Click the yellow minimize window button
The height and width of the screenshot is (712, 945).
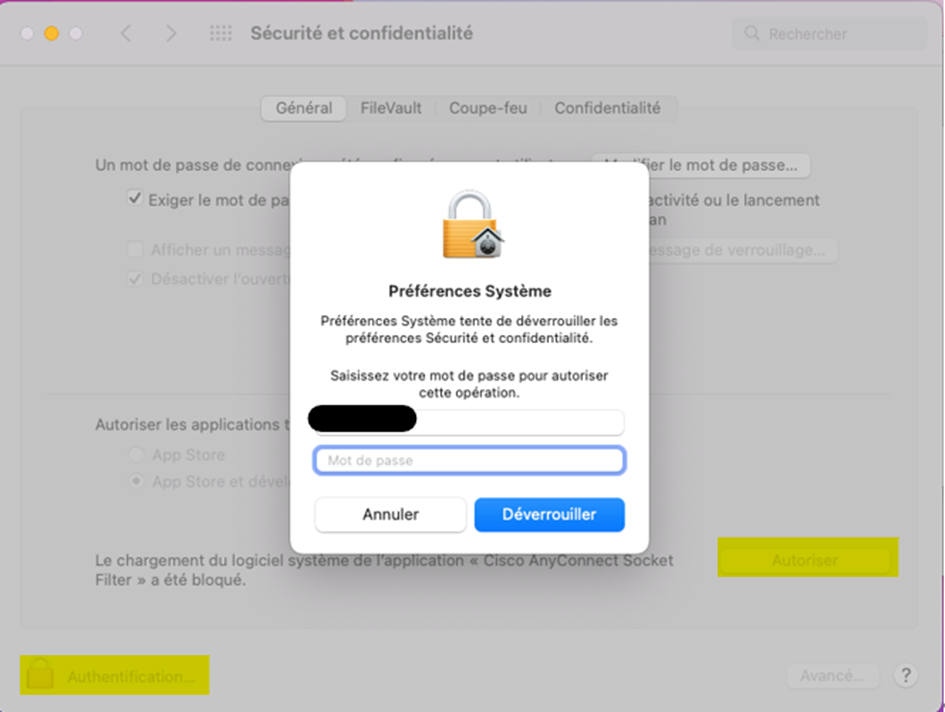coord(52,33)
